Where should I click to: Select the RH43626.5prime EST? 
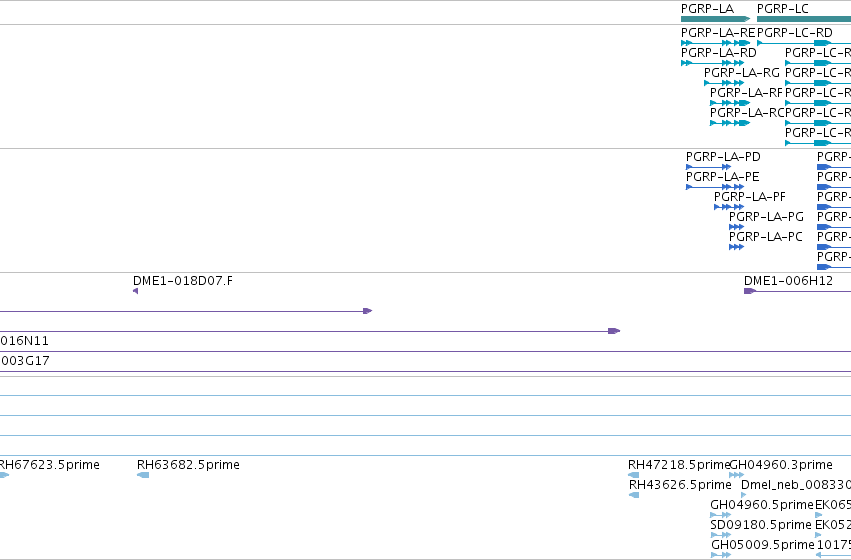coord(634,495)
